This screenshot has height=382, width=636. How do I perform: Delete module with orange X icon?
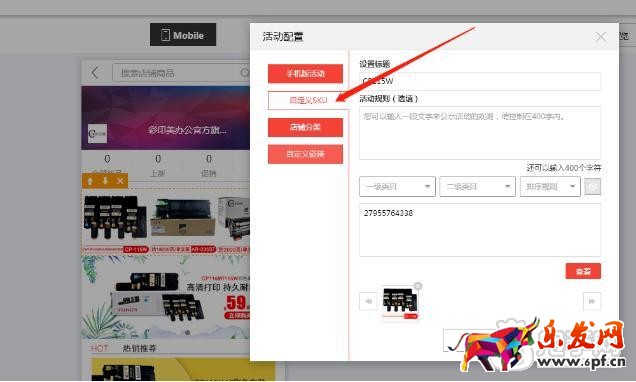pyautogui.click(x=120, y=181)
